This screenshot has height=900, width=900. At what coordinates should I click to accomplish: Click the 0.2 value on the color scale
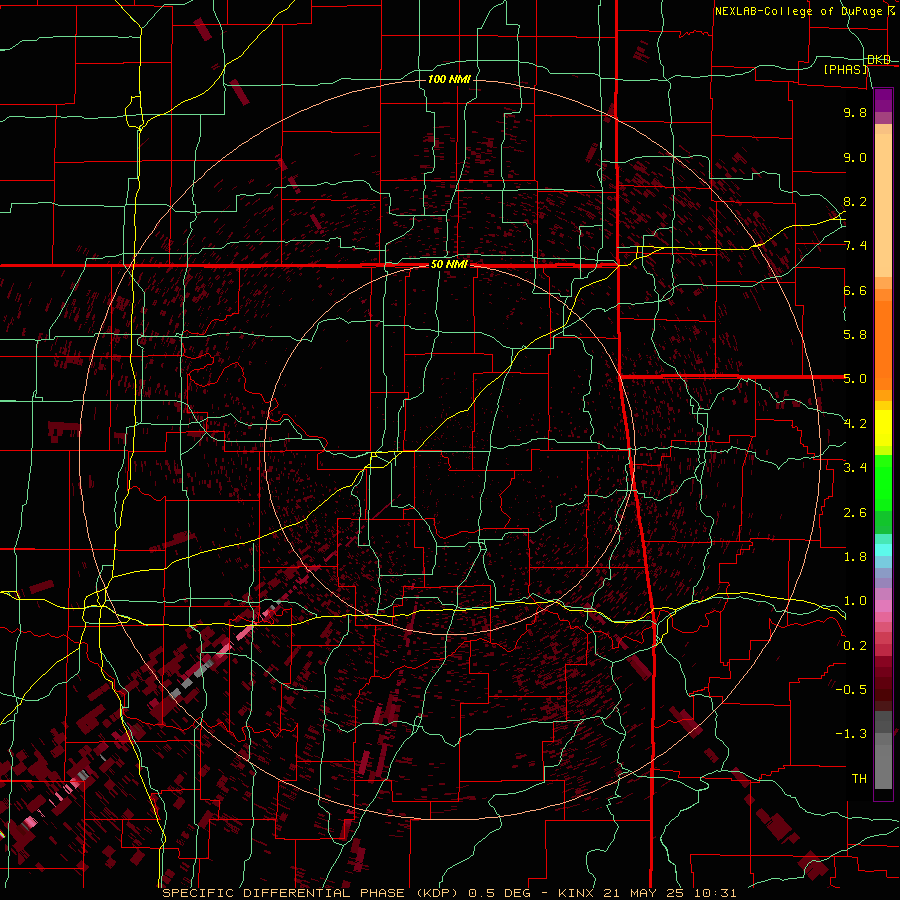(855, 646)
